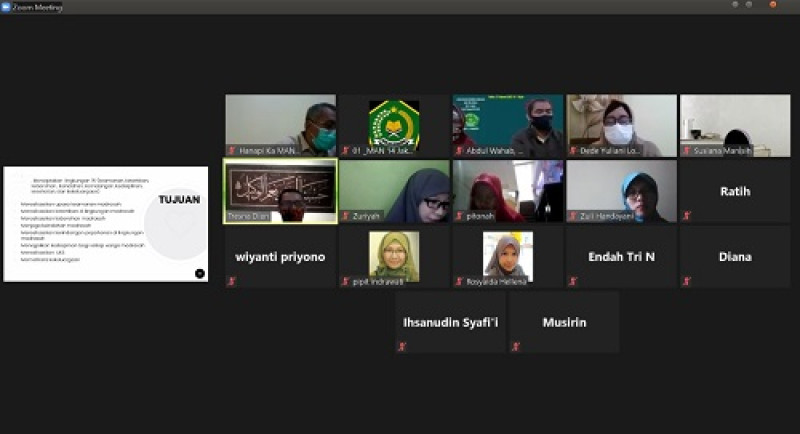Click the round black icon on shared slide
The height and width of the screenshot is (434, 800).
pos(199,273)
